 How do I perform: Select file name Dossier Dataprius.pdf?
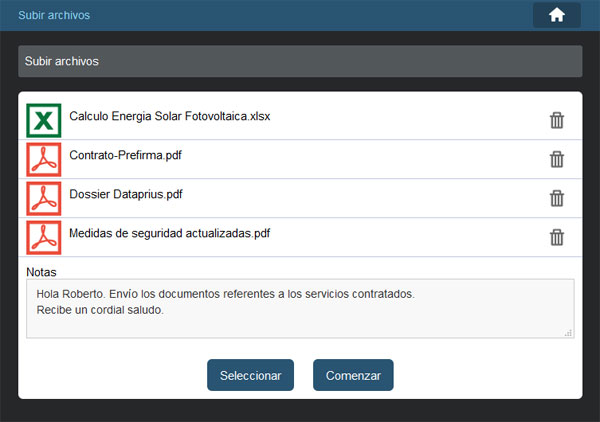(x=126, y=194)
